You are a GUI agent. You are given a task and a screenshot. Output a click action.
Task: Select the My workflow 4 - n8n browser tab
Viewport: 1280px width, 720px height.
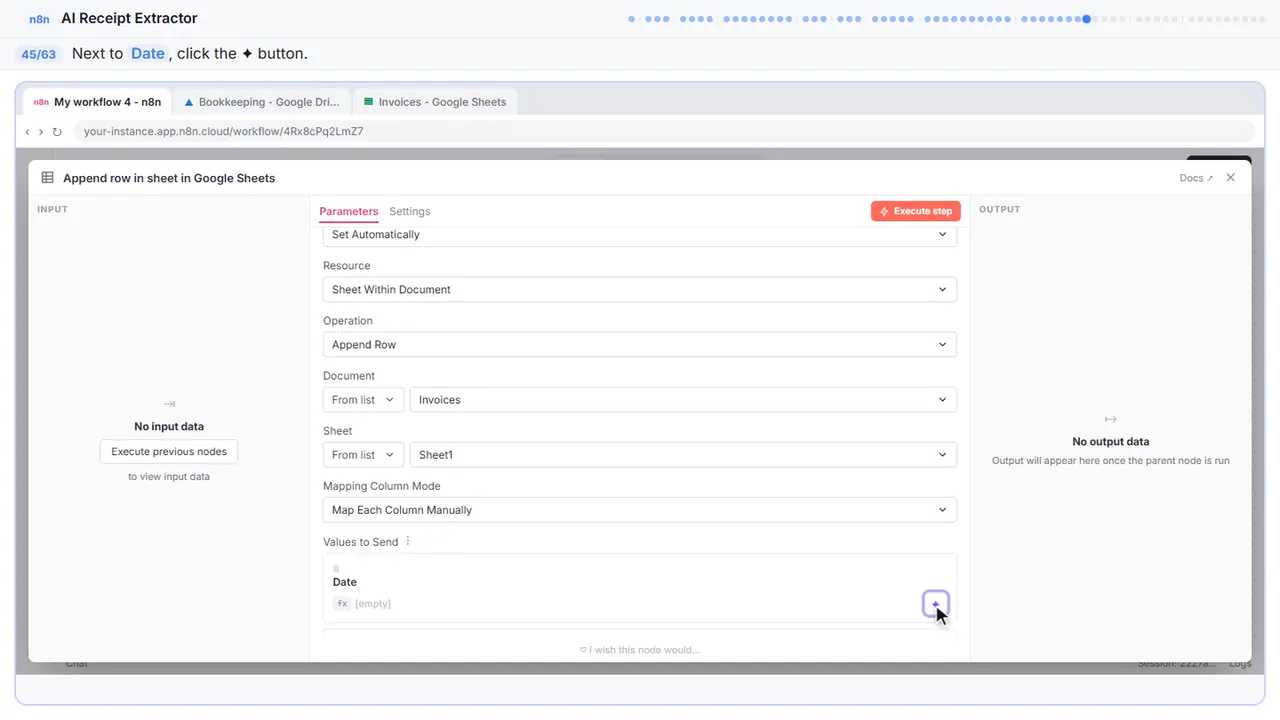[x=97, y=102]
